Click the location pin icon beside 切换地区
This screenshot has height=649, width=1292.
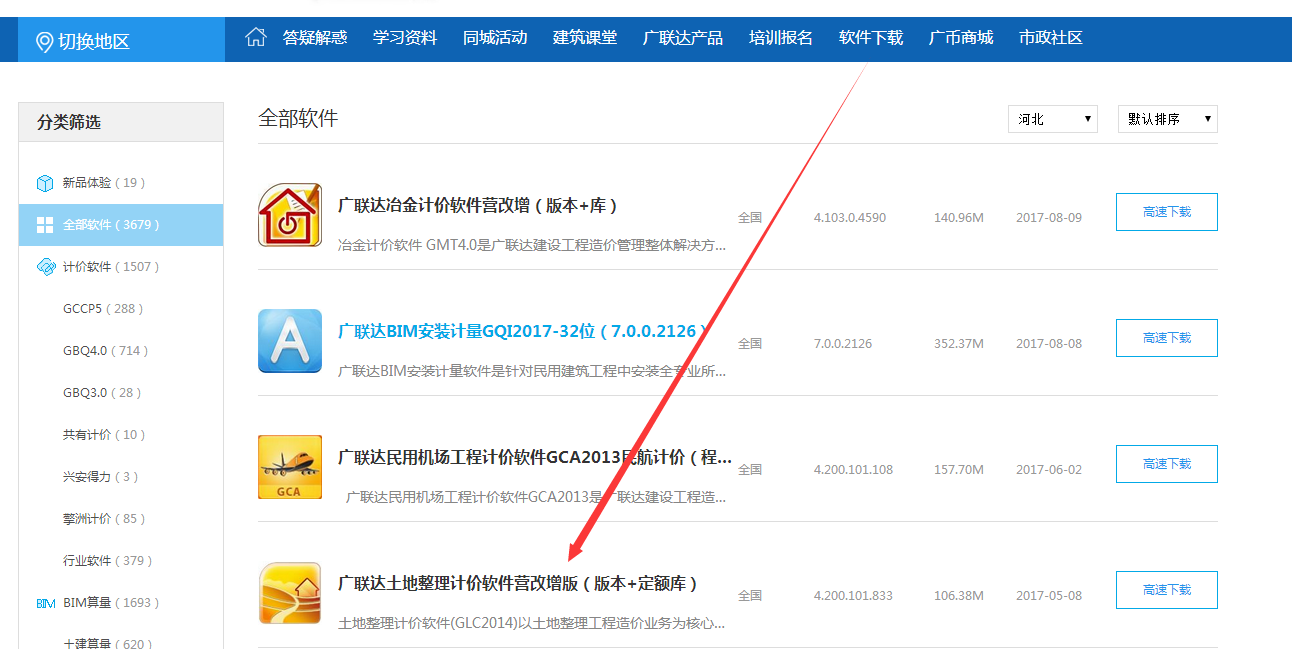(44, 42)
